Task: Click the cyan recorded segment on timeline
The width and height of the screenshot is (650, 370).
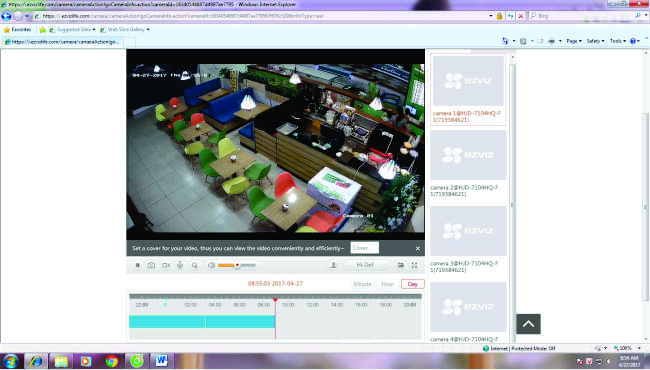Action: pos(202,322)
